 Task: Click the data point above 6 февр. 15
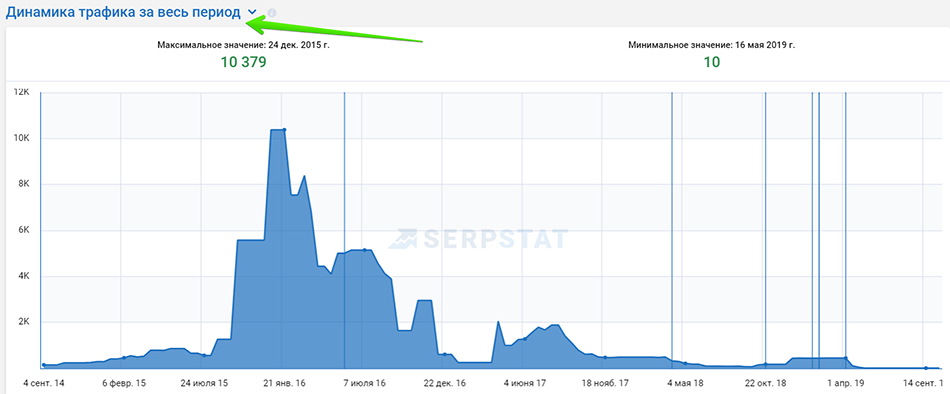[124, 358]
